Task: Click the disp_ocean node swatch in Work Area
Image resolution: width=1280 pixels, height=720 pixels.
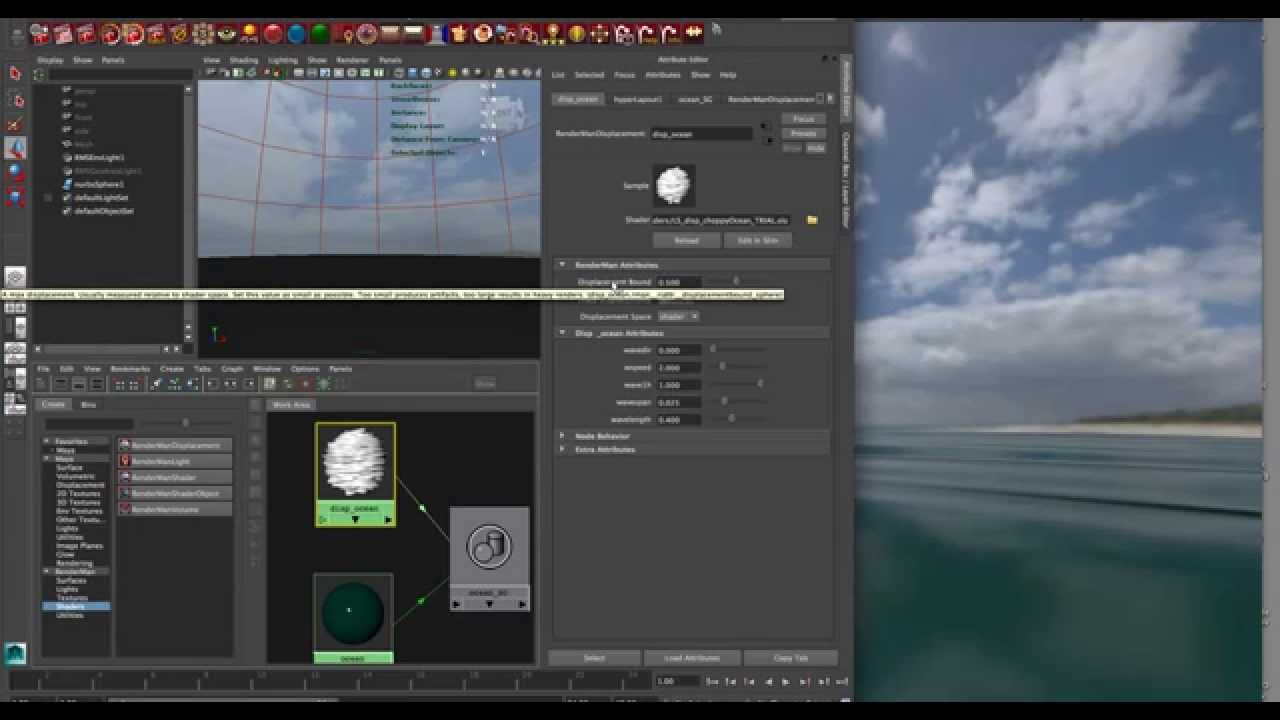Action: [355, 463]
